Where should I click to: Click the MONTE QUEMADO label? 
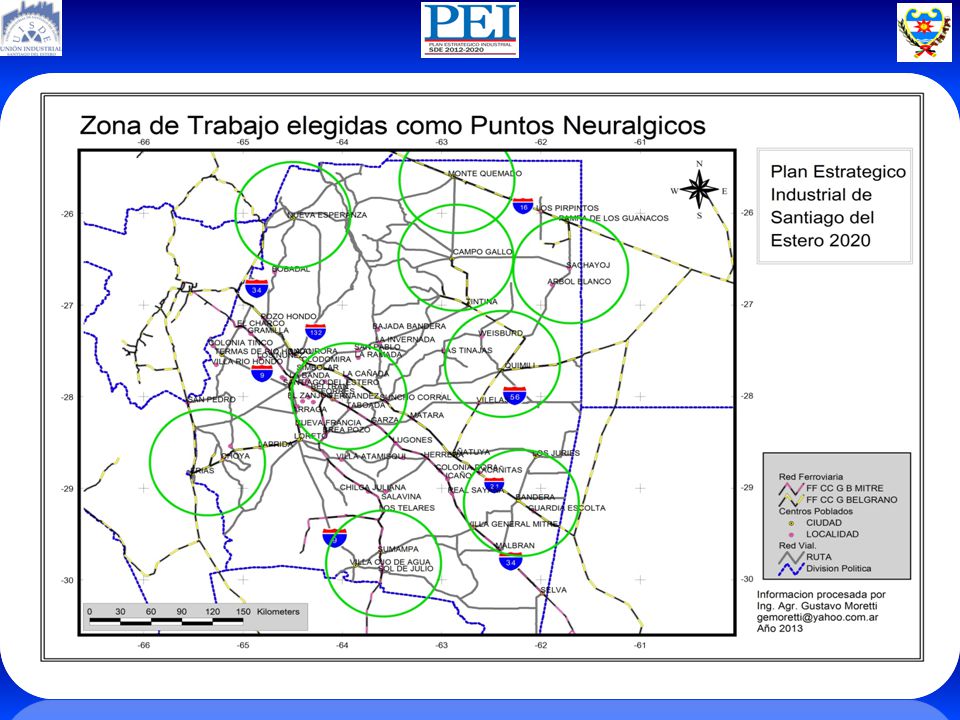point(485,173)
